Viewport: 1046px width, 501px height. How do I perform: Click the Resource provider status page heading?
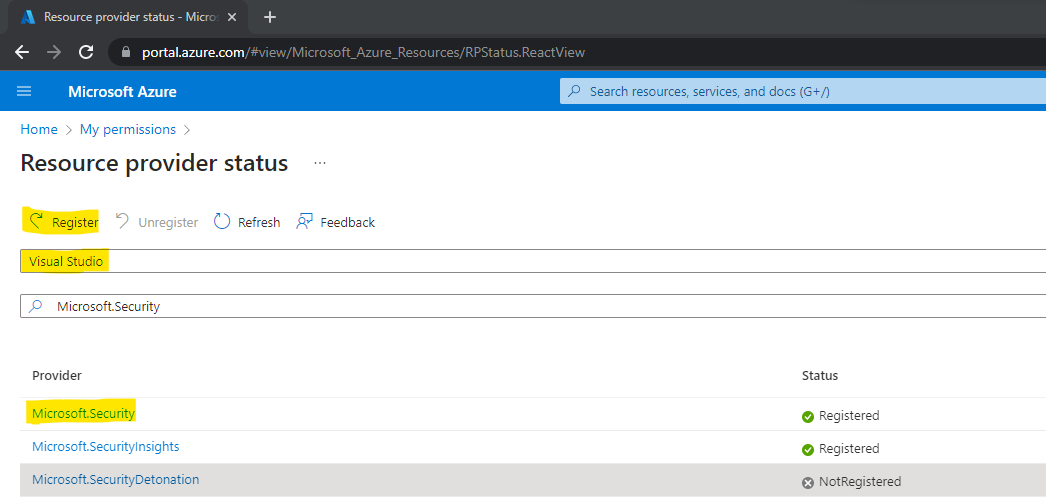(154, 163)
